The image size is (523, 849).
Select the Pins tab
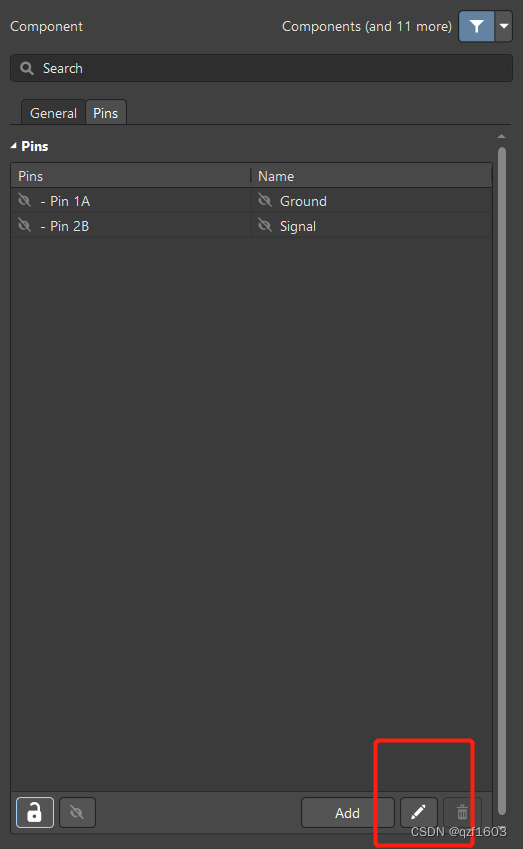click(106, 113)
